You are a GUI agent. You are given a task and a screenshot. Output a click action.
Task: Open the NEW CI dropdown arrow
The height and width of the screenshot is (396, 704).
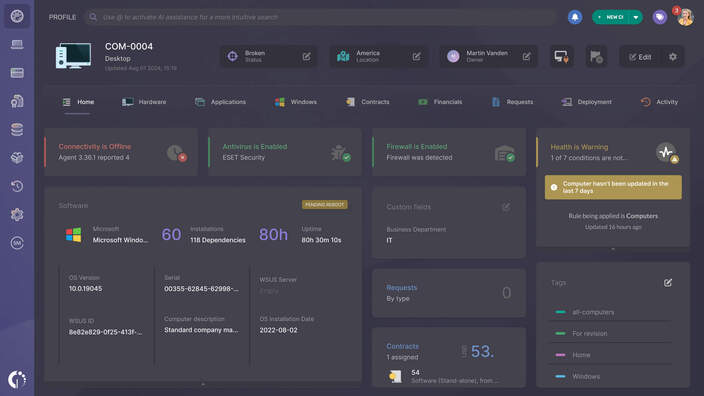click(636, 17)
